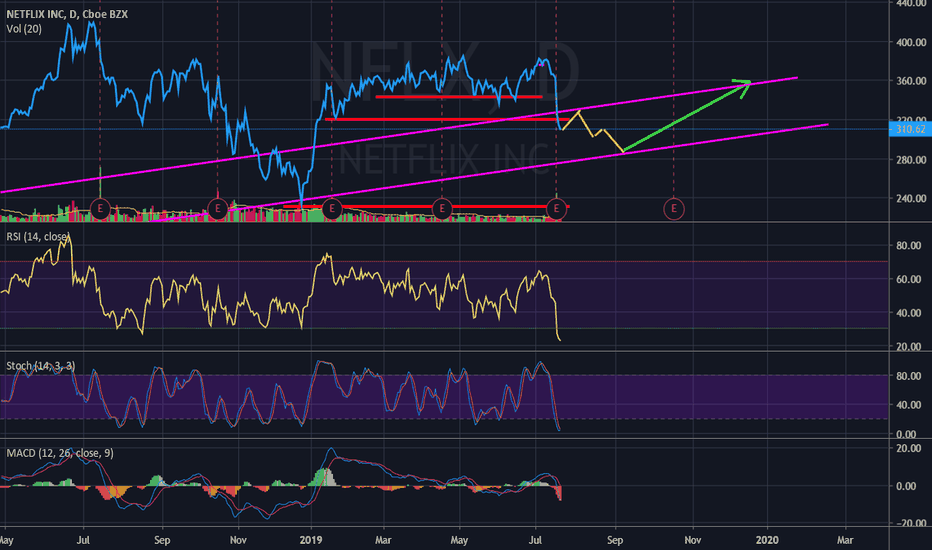The width and height of the screenshot is (932, 550).
Task: Click the NETFLIX INC, D, Cboe BZX title
Action: tap(67, 14)
